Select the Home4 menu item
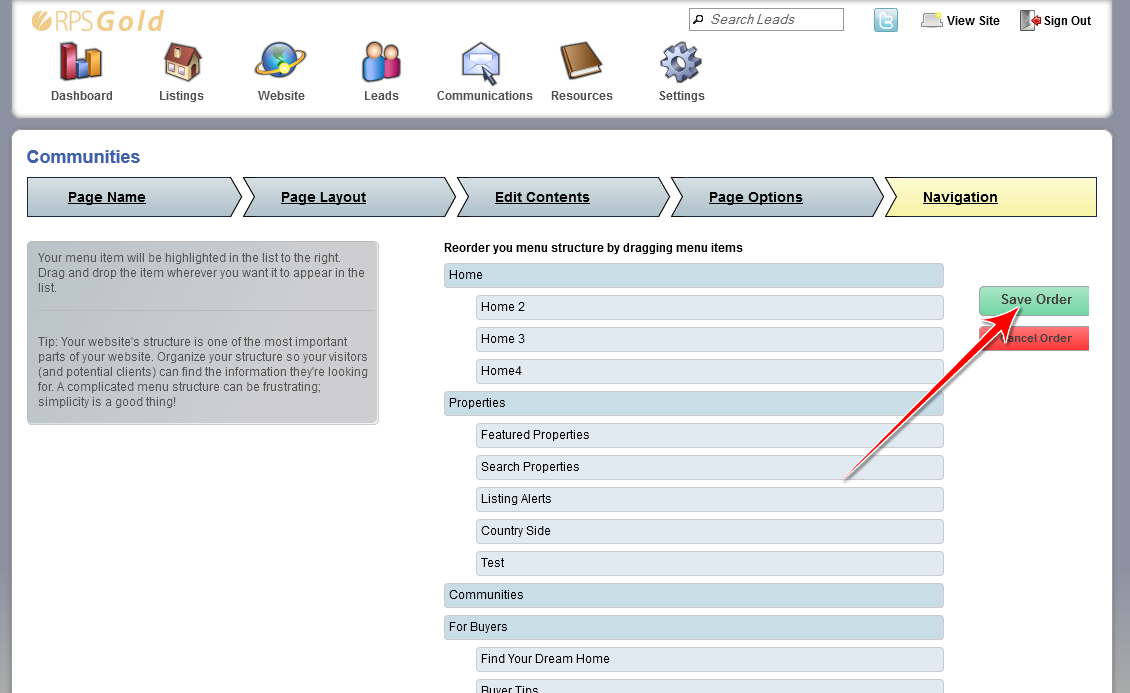The width and height of the screenshot is (1130, 693). point(710,371)
